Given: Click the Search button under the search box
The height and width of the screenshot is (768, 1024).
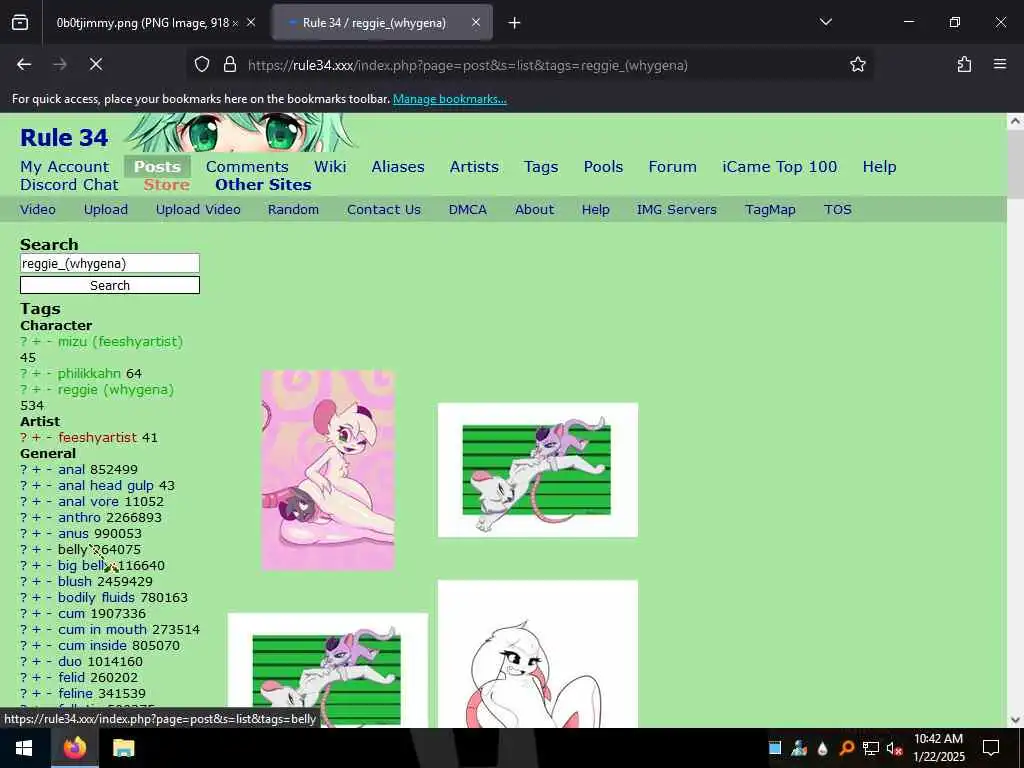Looking at the screenshot, I should [110, 285].
